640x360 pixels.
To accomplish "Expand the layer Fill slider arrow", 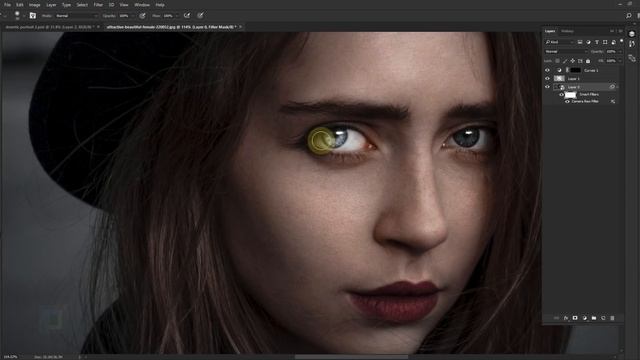I will 620,61.
